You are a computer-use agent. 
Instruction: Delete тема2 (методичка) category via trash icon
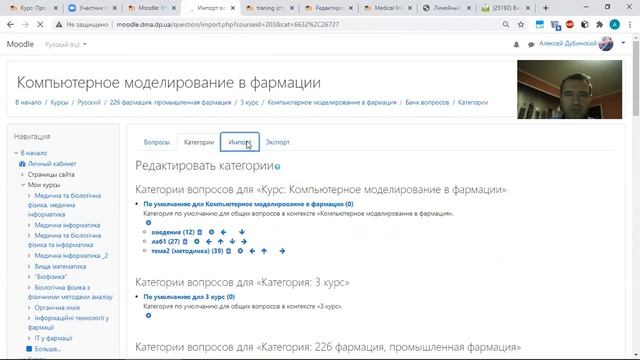pos(229,251)
